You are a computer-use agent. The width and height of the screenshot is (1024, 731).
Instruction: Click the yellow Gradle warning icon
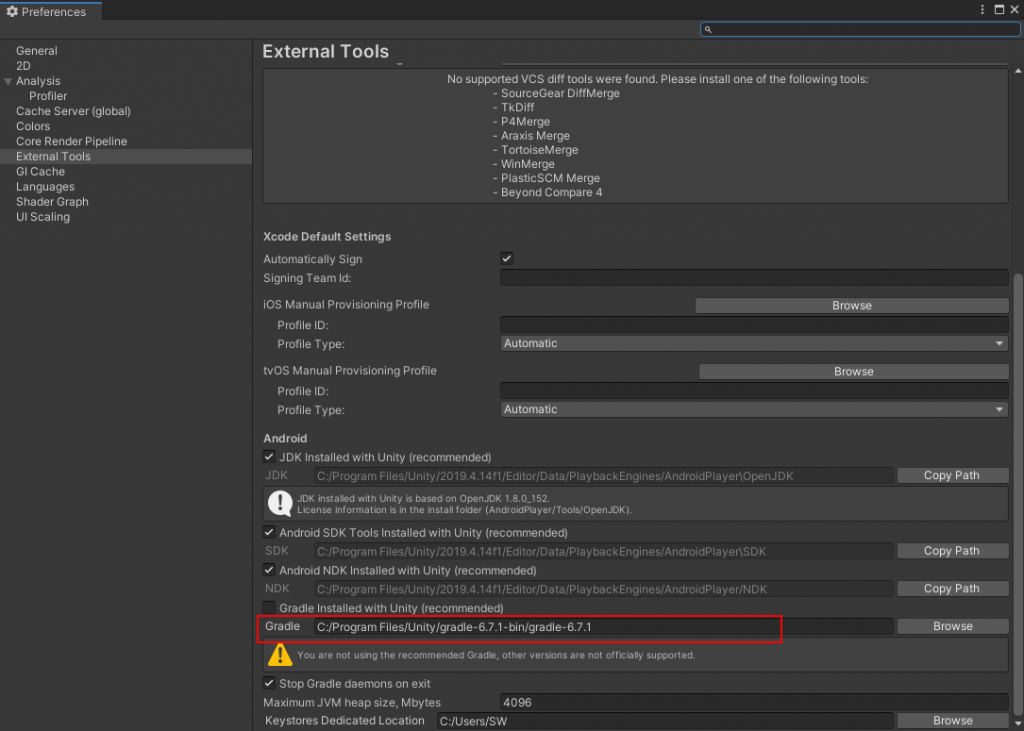[x=280, y=655]
